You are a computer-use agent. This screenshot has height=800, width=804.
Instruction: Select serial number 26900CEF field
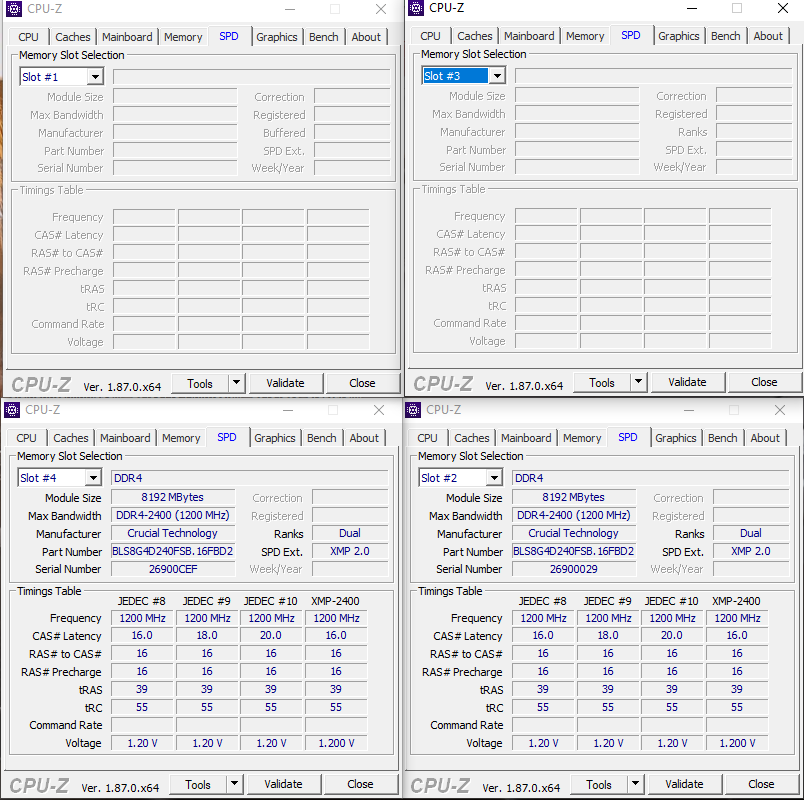pos(173,569)
